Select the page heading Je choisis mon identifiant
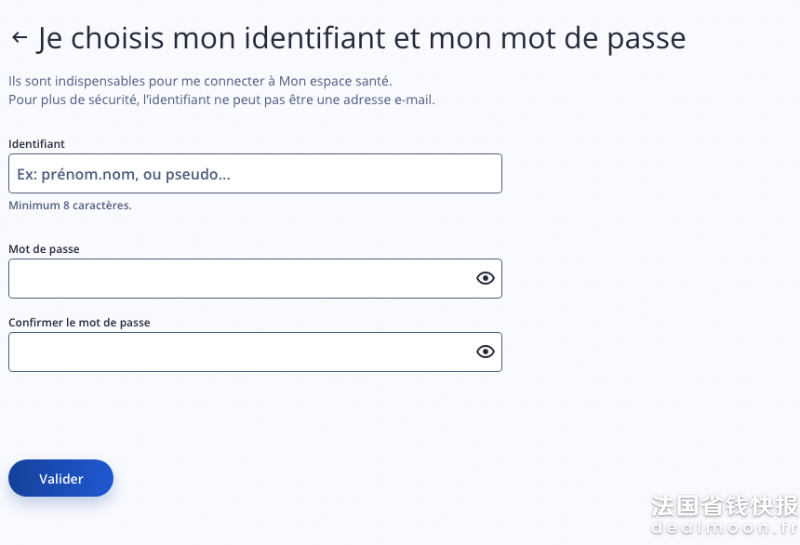The width and height of the screenshot is (800, 545). click(362, 38)
